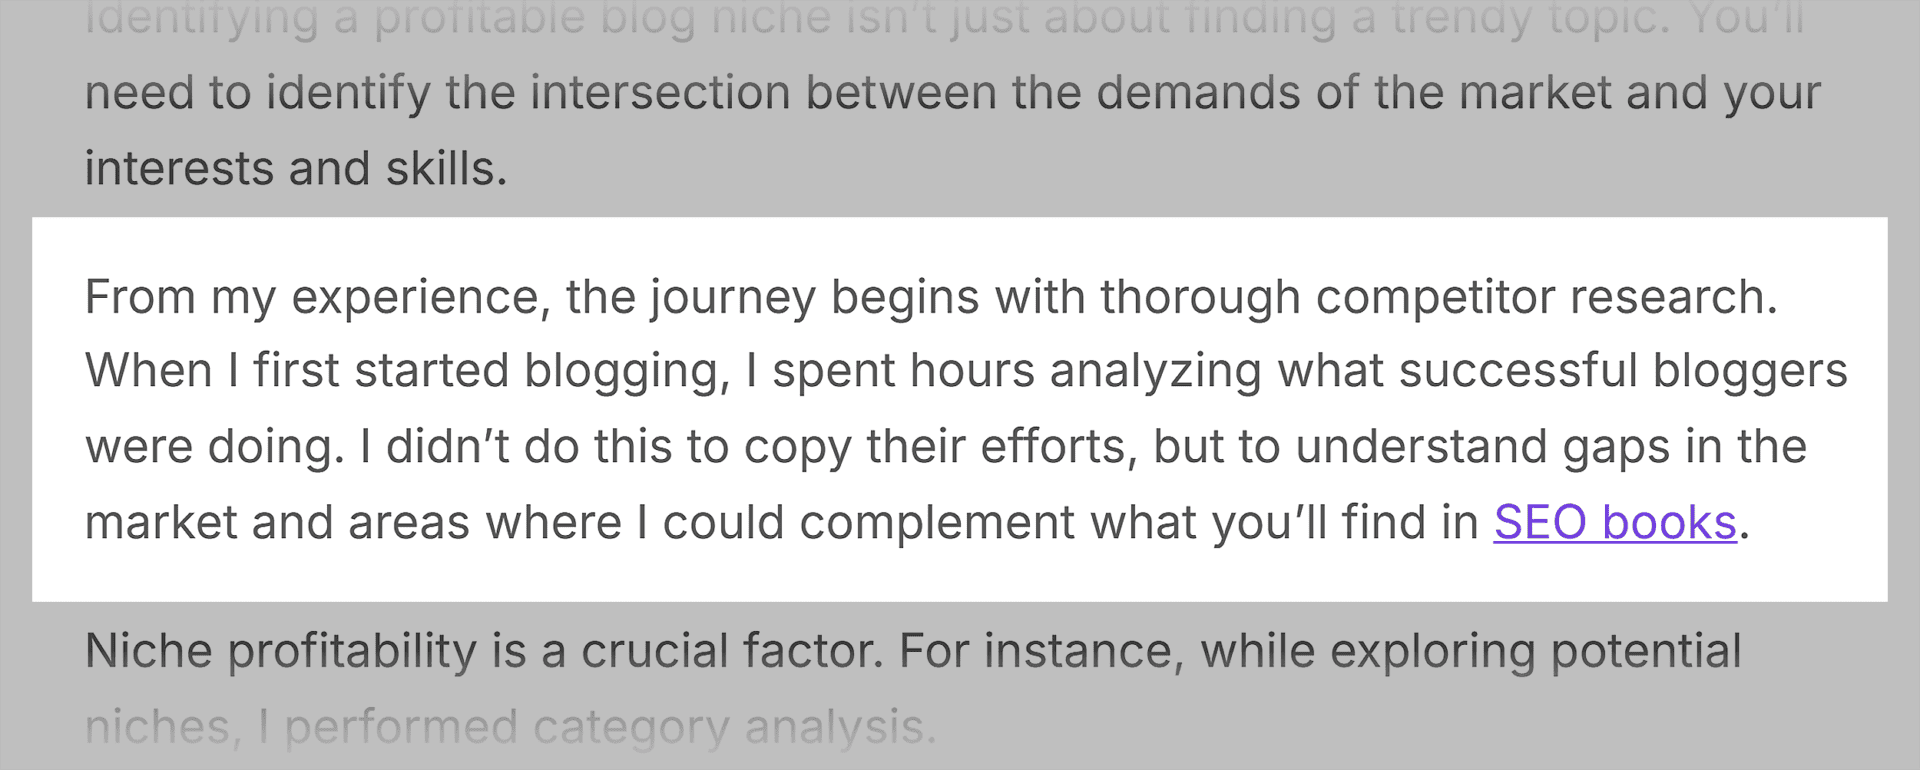Click the sentence 'When I first started blogging'
The image size is (1920, 770).
click(407, 372)
